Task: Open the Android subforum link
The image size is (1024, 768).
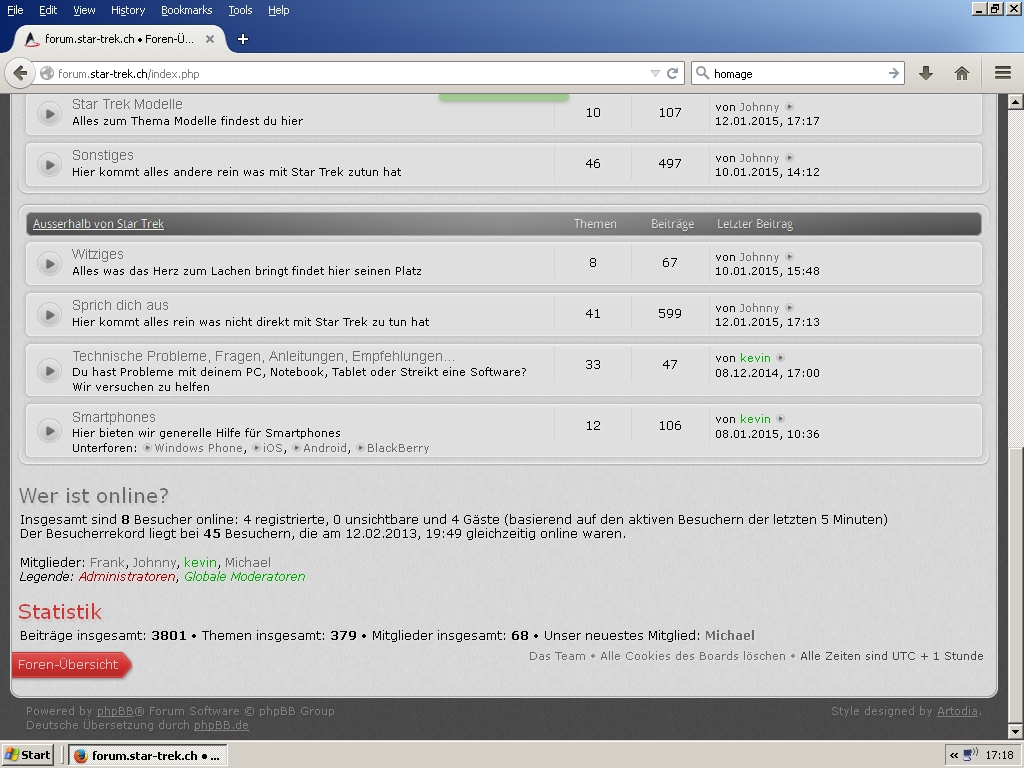Action: tap(325, 448)
